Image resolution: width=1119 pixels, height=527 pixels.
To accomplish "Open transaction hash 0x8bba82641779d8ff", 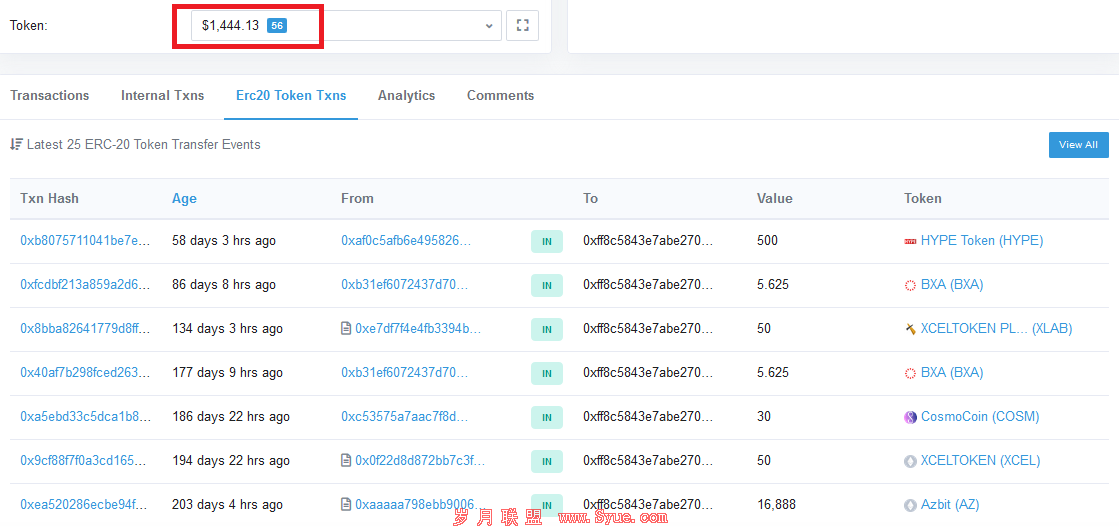I will tap(86, 328).
